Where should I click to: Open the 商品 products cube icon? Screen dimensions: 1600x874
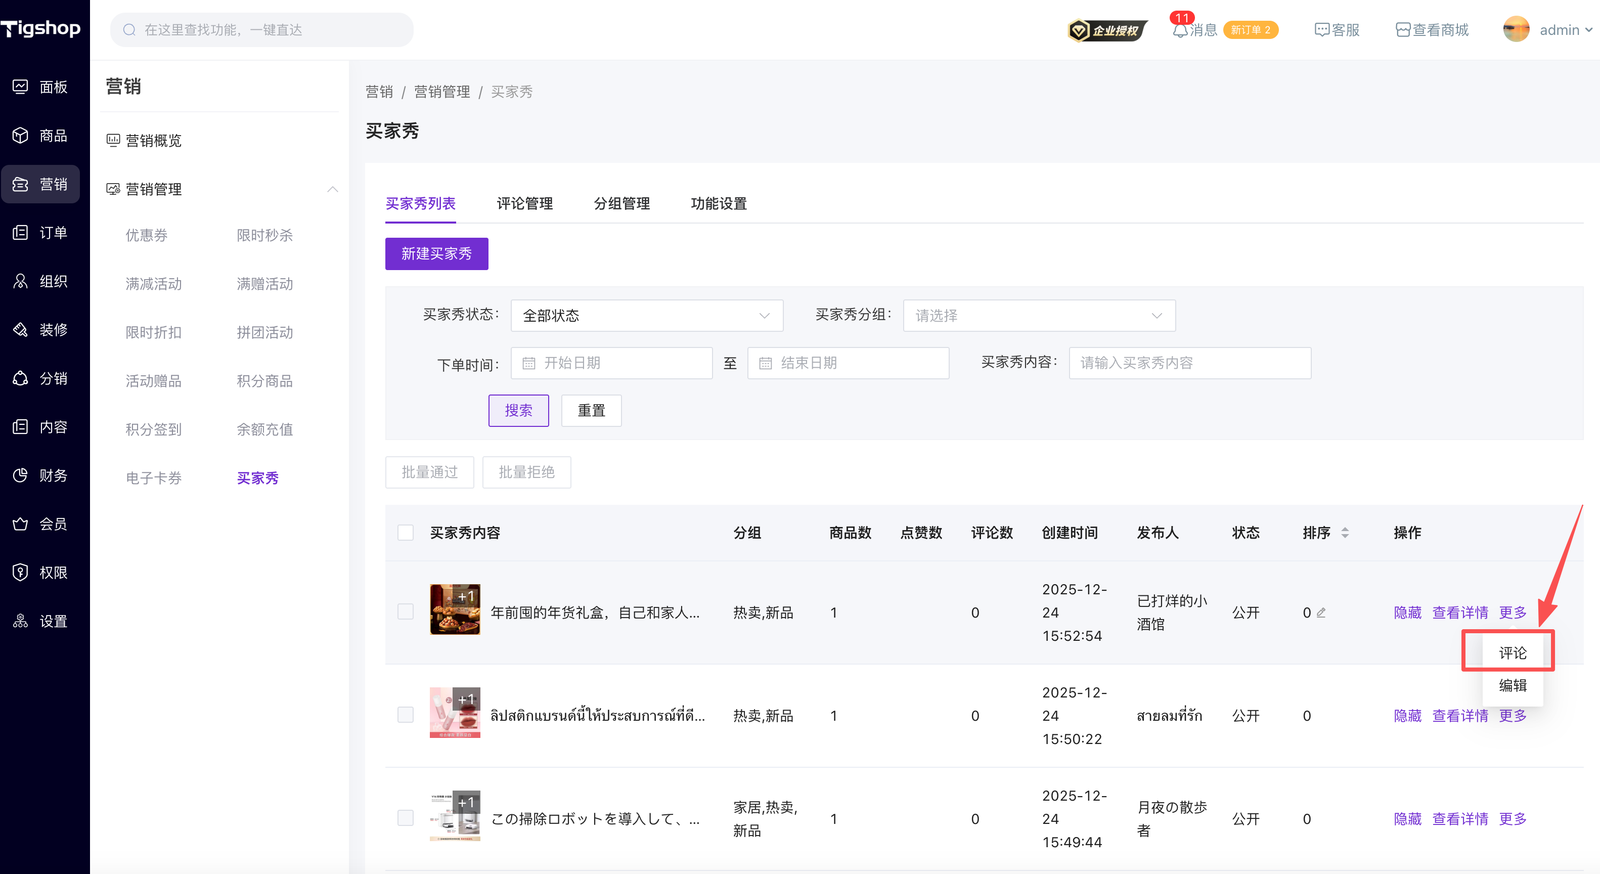click(x=20, y=135)
